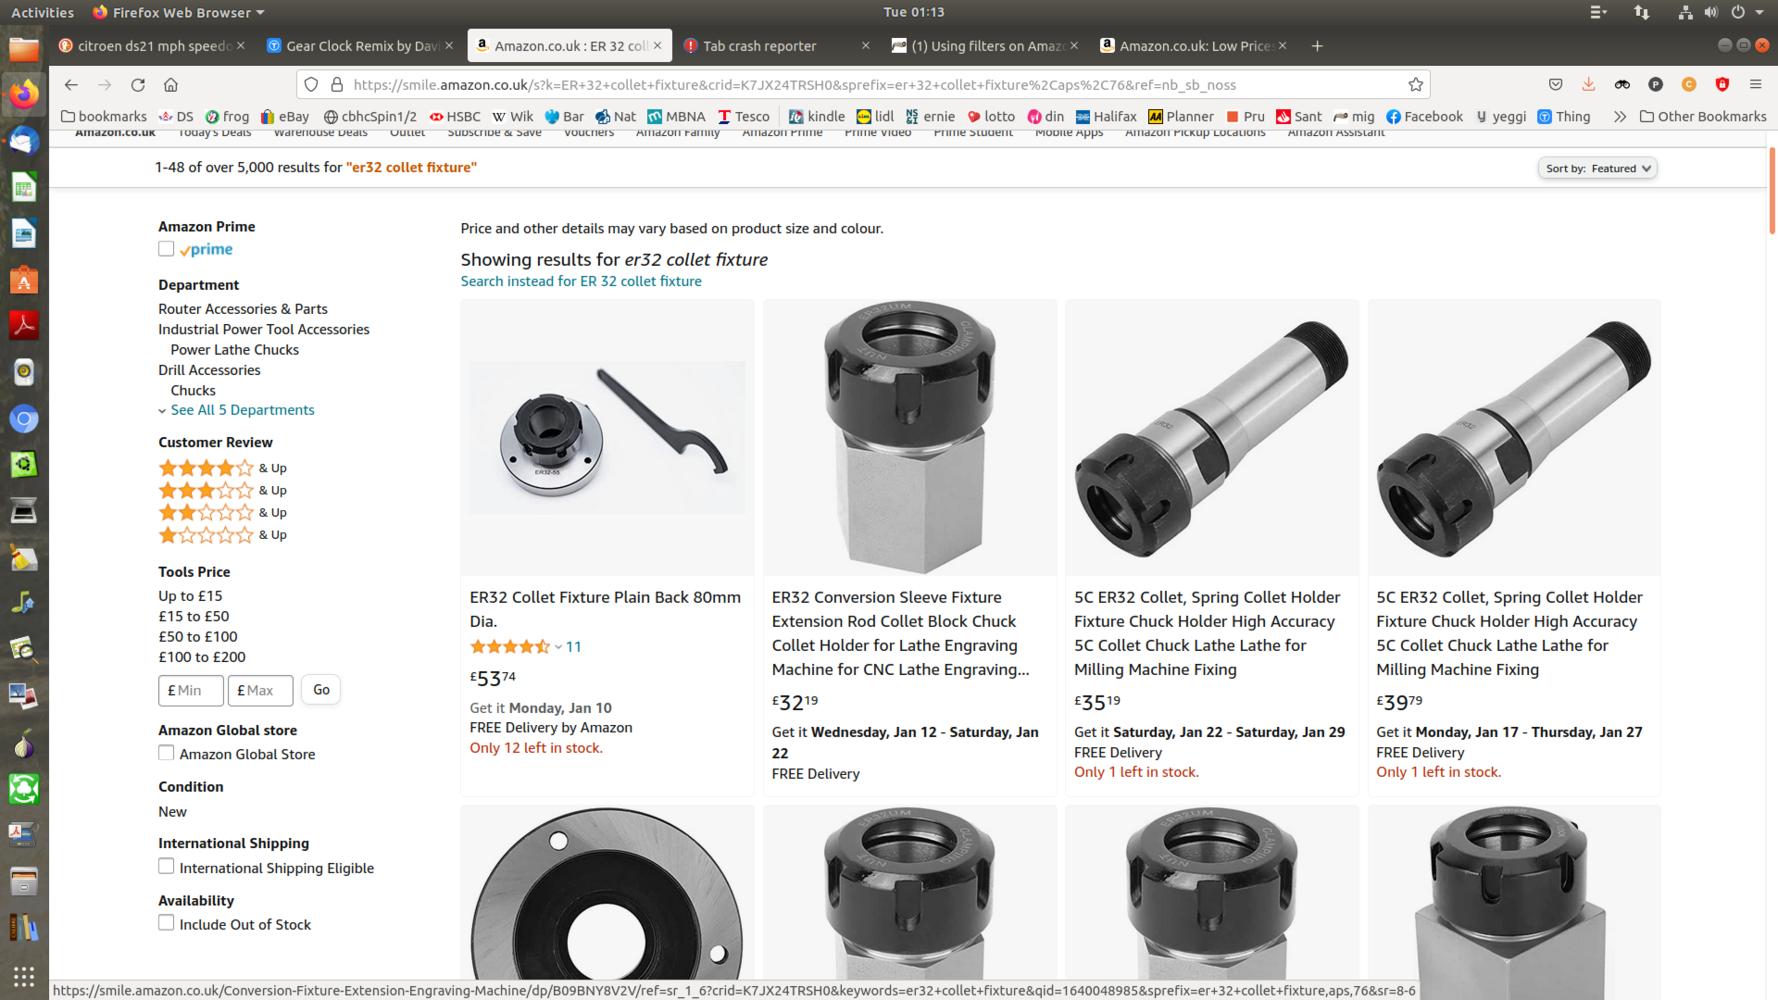Check the Include Out of Stock box
The height and width of the screenshot is (1000, 1778).
(x=166, y=923)
